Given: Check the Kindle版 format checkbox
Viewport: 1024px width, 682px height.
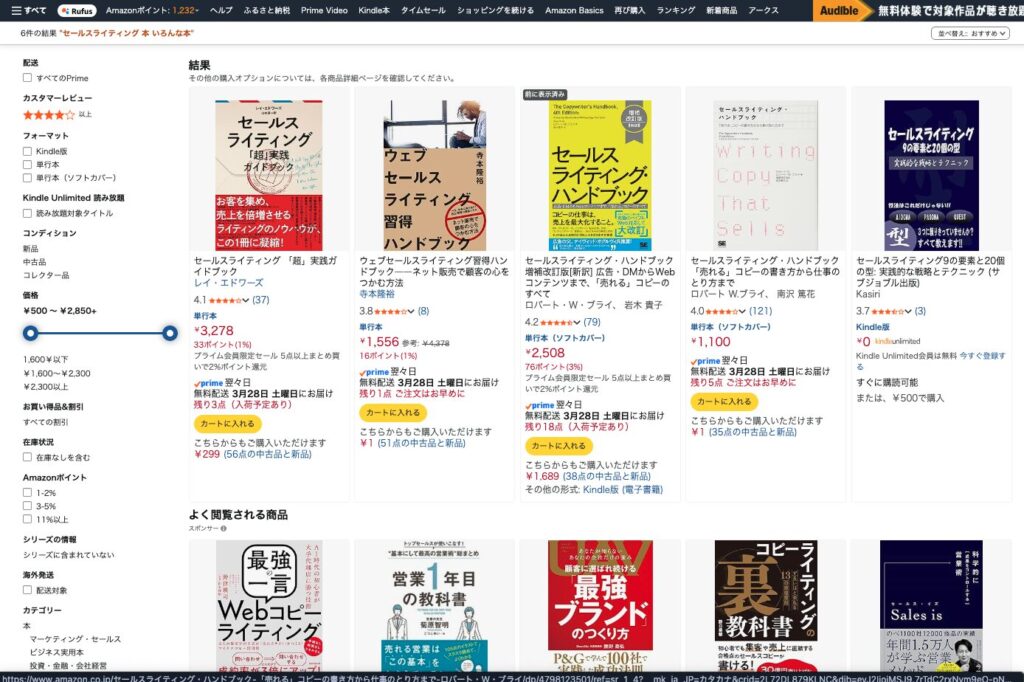Looking at the screenshot, I should point(27,151).
